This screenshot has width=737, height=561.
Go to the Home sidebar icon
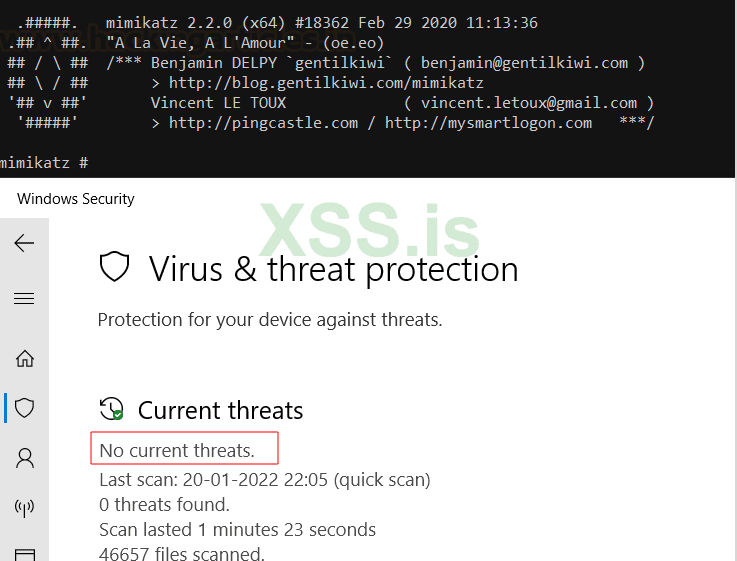pos(25,358)
